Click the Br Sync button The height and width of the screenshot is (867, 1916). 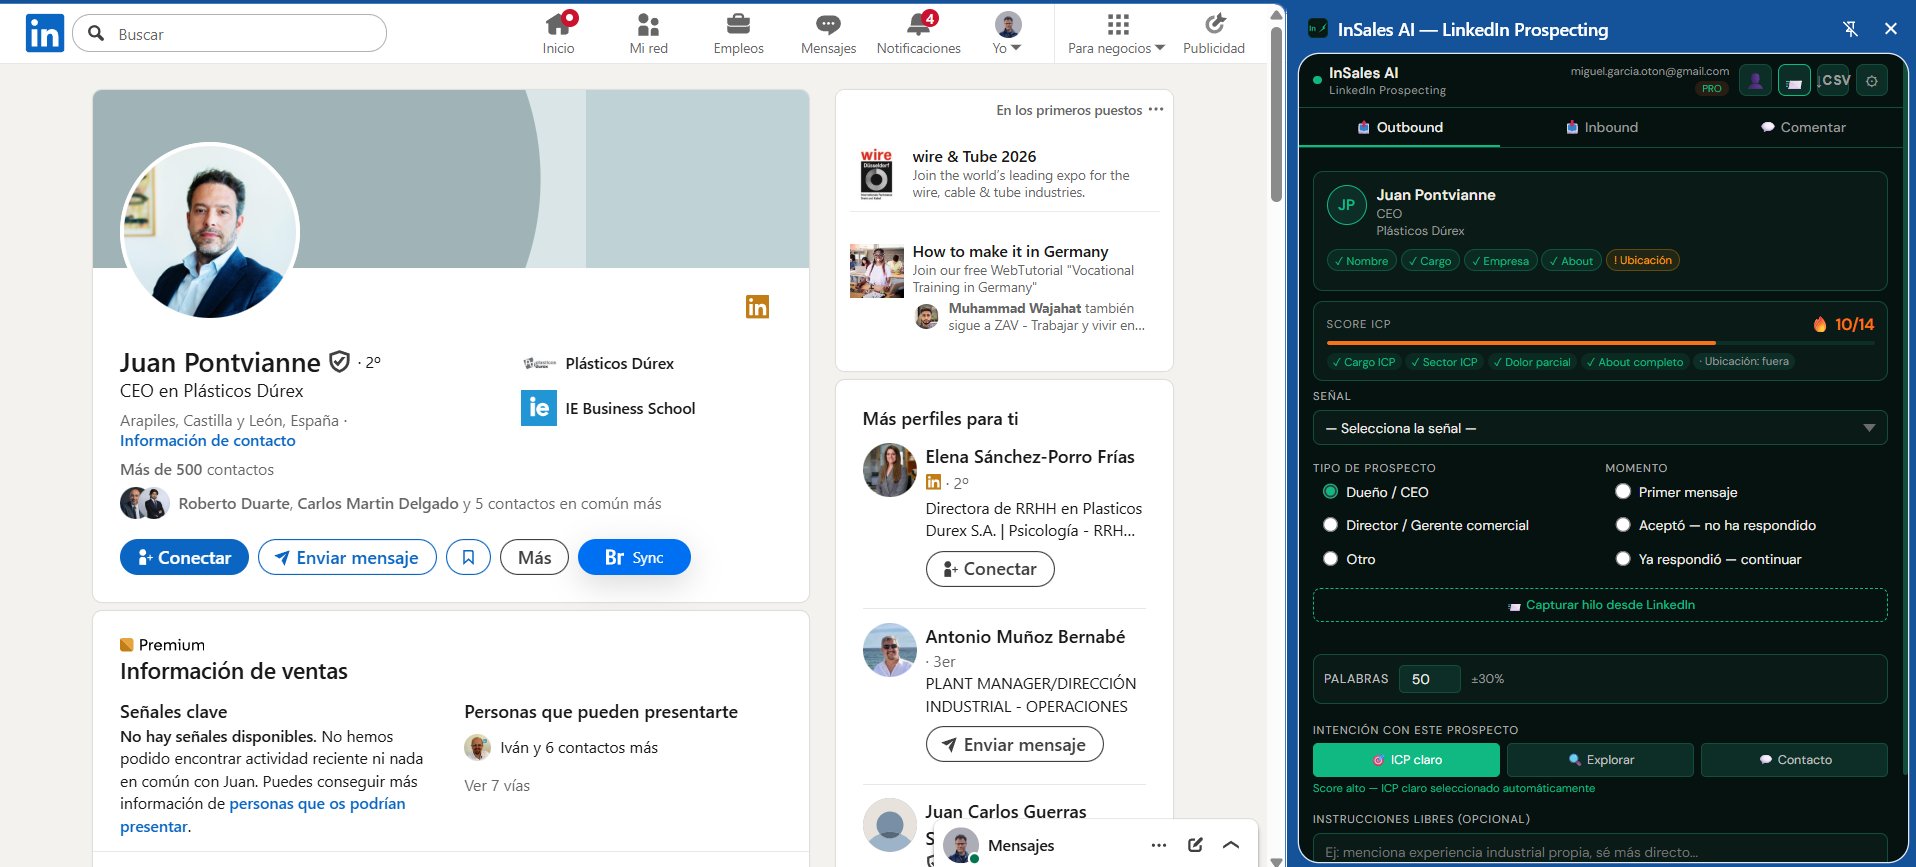coord(634,557)
